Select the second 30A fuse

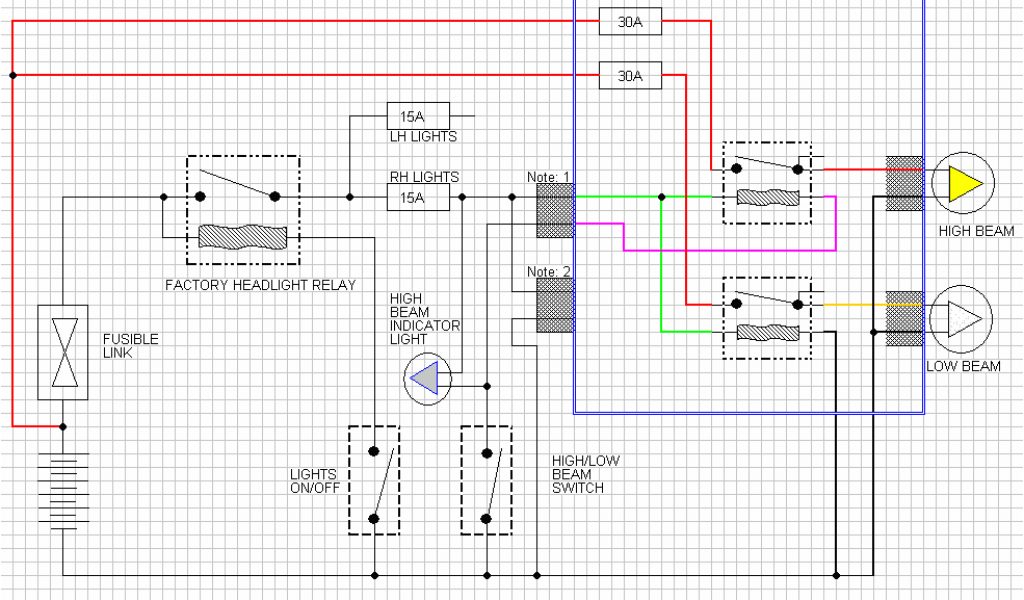629,75
